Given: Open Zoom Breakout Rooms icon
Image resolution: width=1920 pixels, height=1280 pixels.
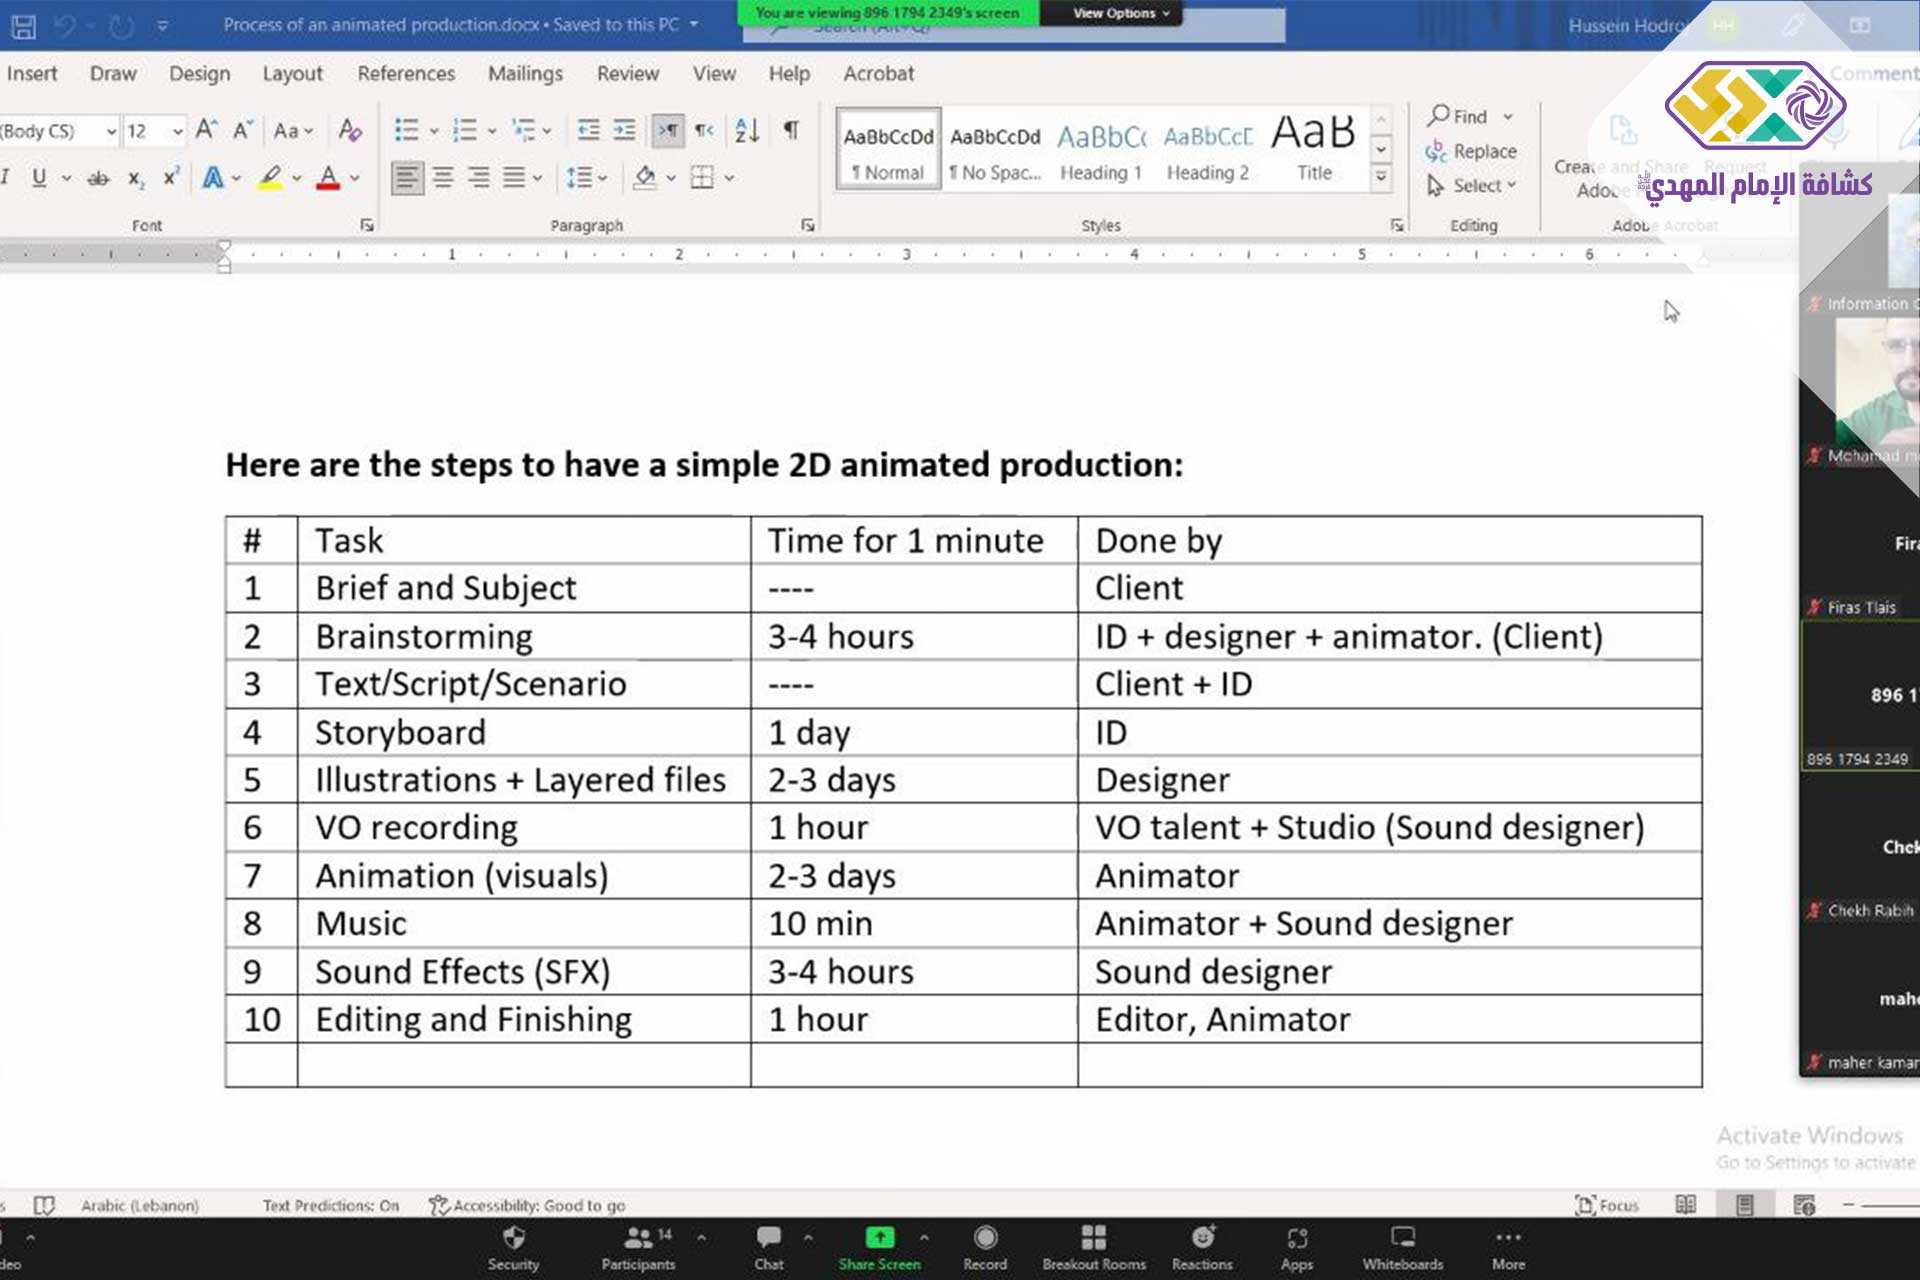Looking at the screenshot, I should pos(1093,1246).
